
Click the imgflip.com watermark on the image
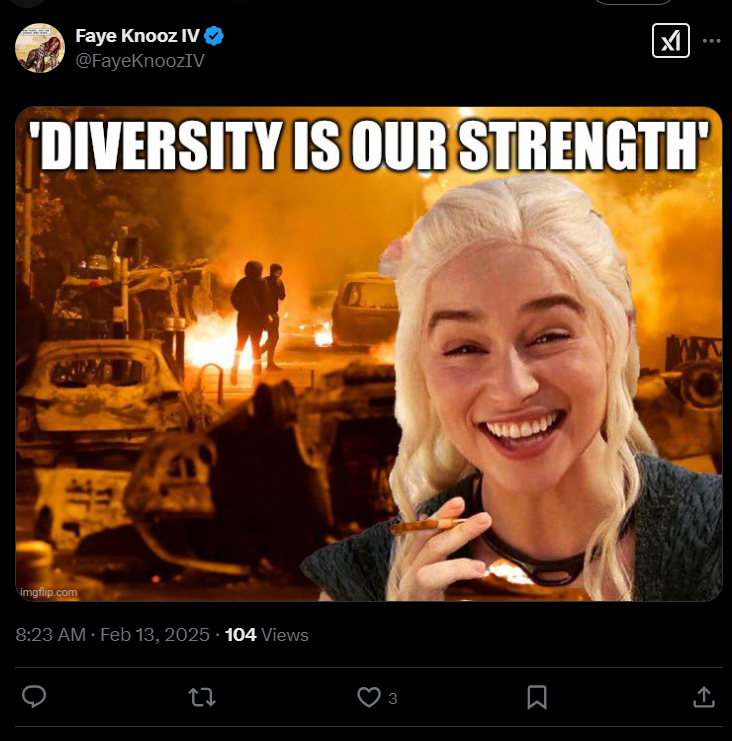(x=49, y=592)
